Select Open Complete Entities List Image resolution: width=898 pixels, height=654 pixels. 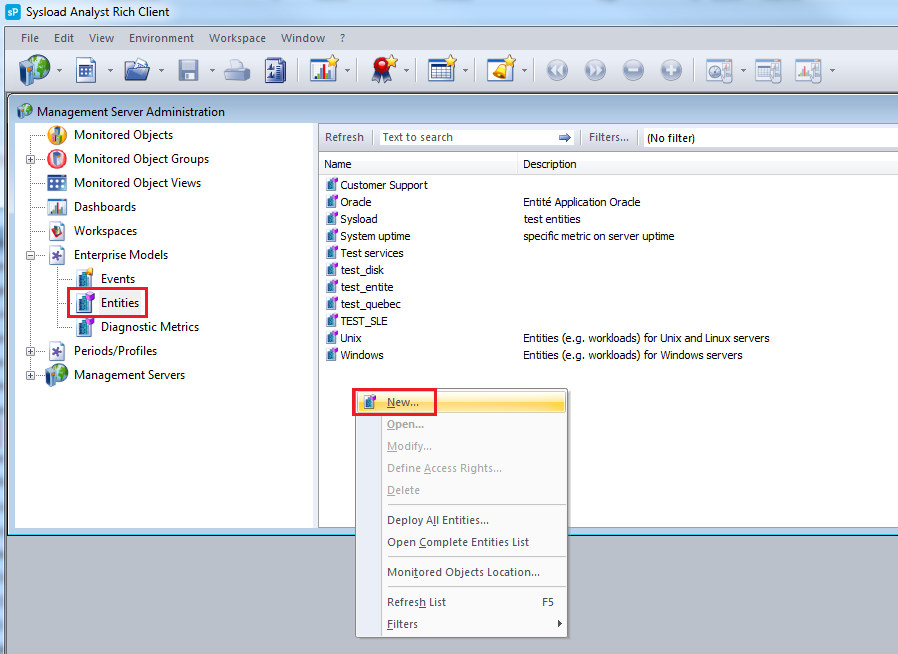click(460, 542)
